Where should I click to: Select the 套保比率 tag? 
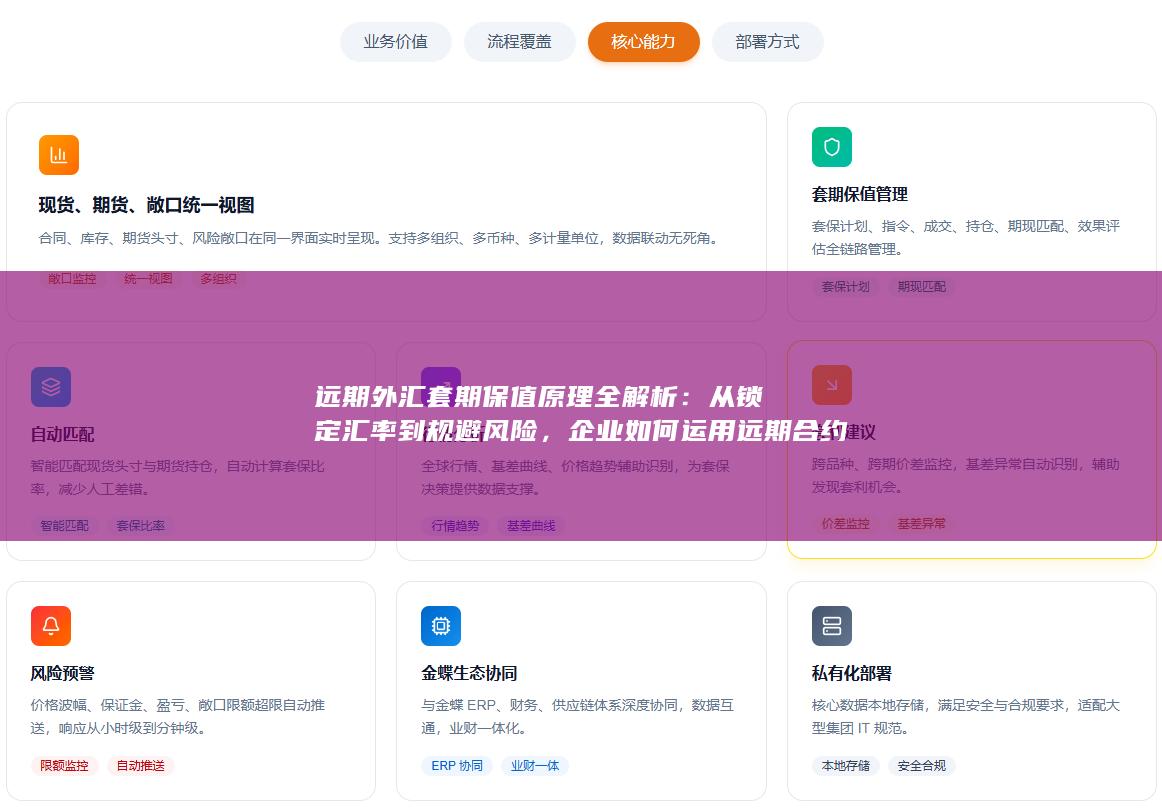(x=141, y=526)
